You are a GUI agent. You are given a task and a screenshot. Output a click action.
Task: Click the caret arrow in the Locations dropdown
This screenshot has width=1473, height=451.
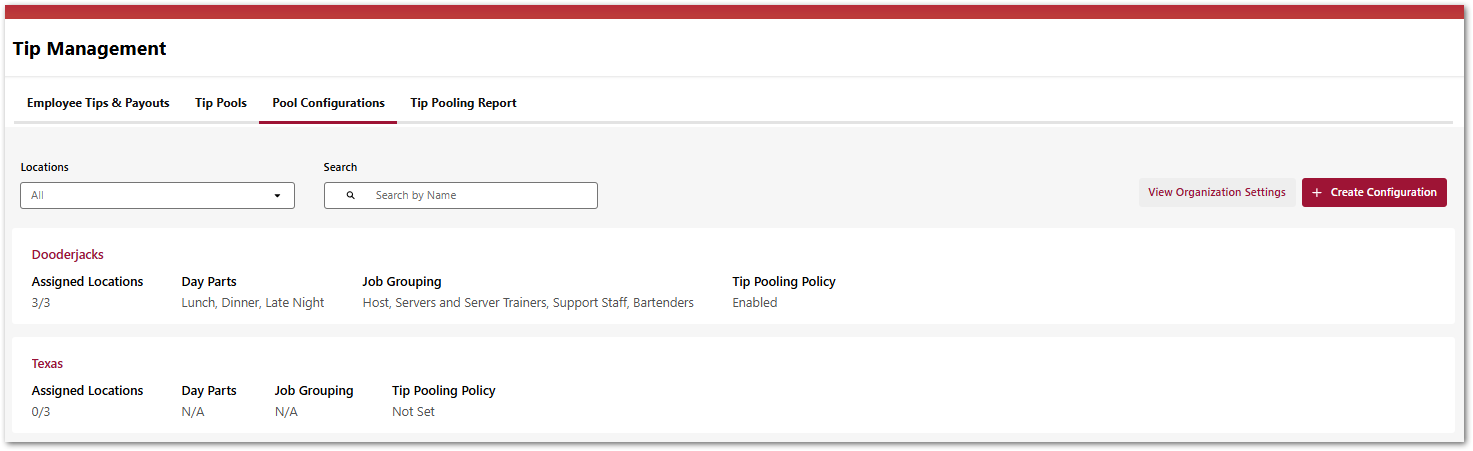277,196
